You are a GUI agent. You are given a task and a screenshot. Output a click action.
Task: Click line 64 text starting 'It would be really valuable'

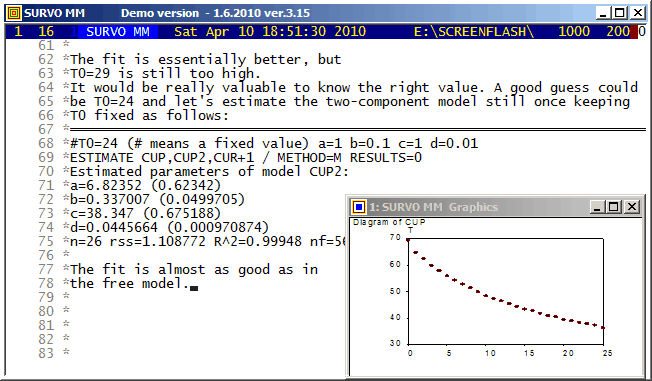[x=354, y=88]
